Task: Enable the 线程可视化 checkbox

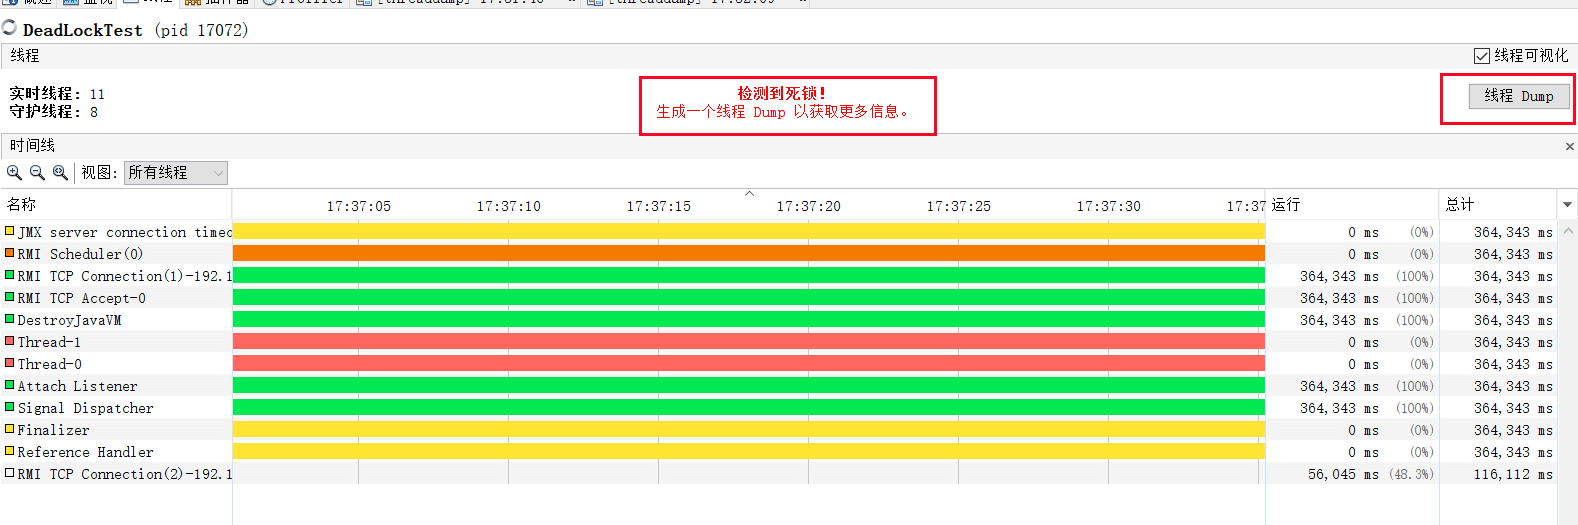Action: 1482,56
